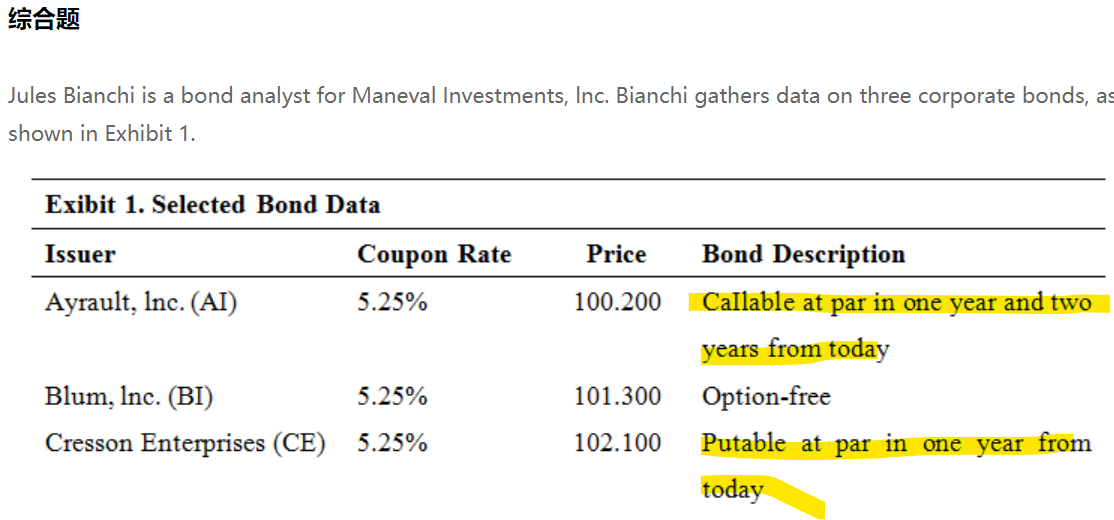Click the 综合题 heading
The width and height of the screenshot is (1114, 520).
[x=44, y=19]
